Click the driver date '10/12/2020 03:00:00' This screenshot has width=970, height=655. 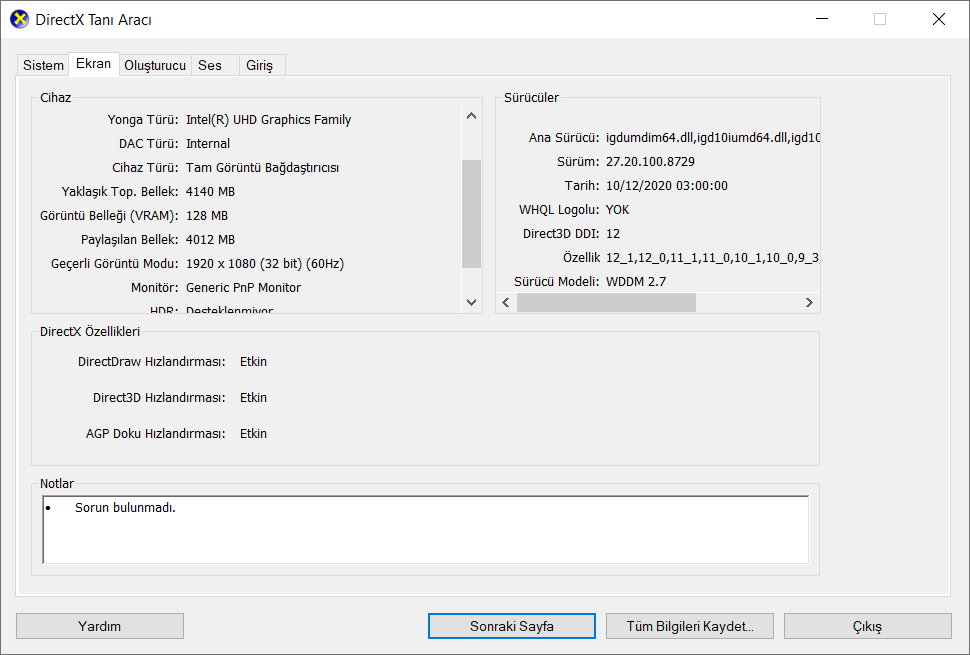click(667, 186)
